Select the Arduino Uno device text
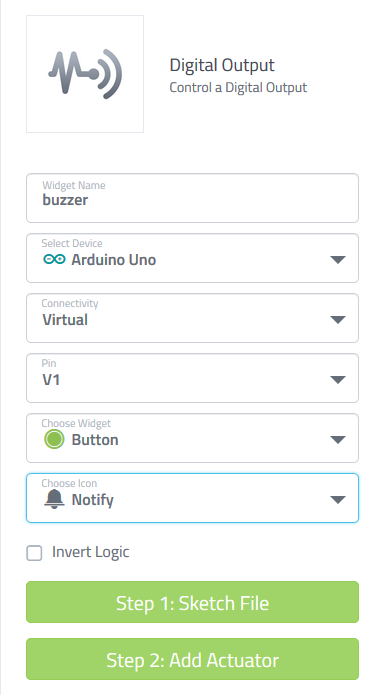The width and height of the screenshot is (384, 695). point(114,260)
